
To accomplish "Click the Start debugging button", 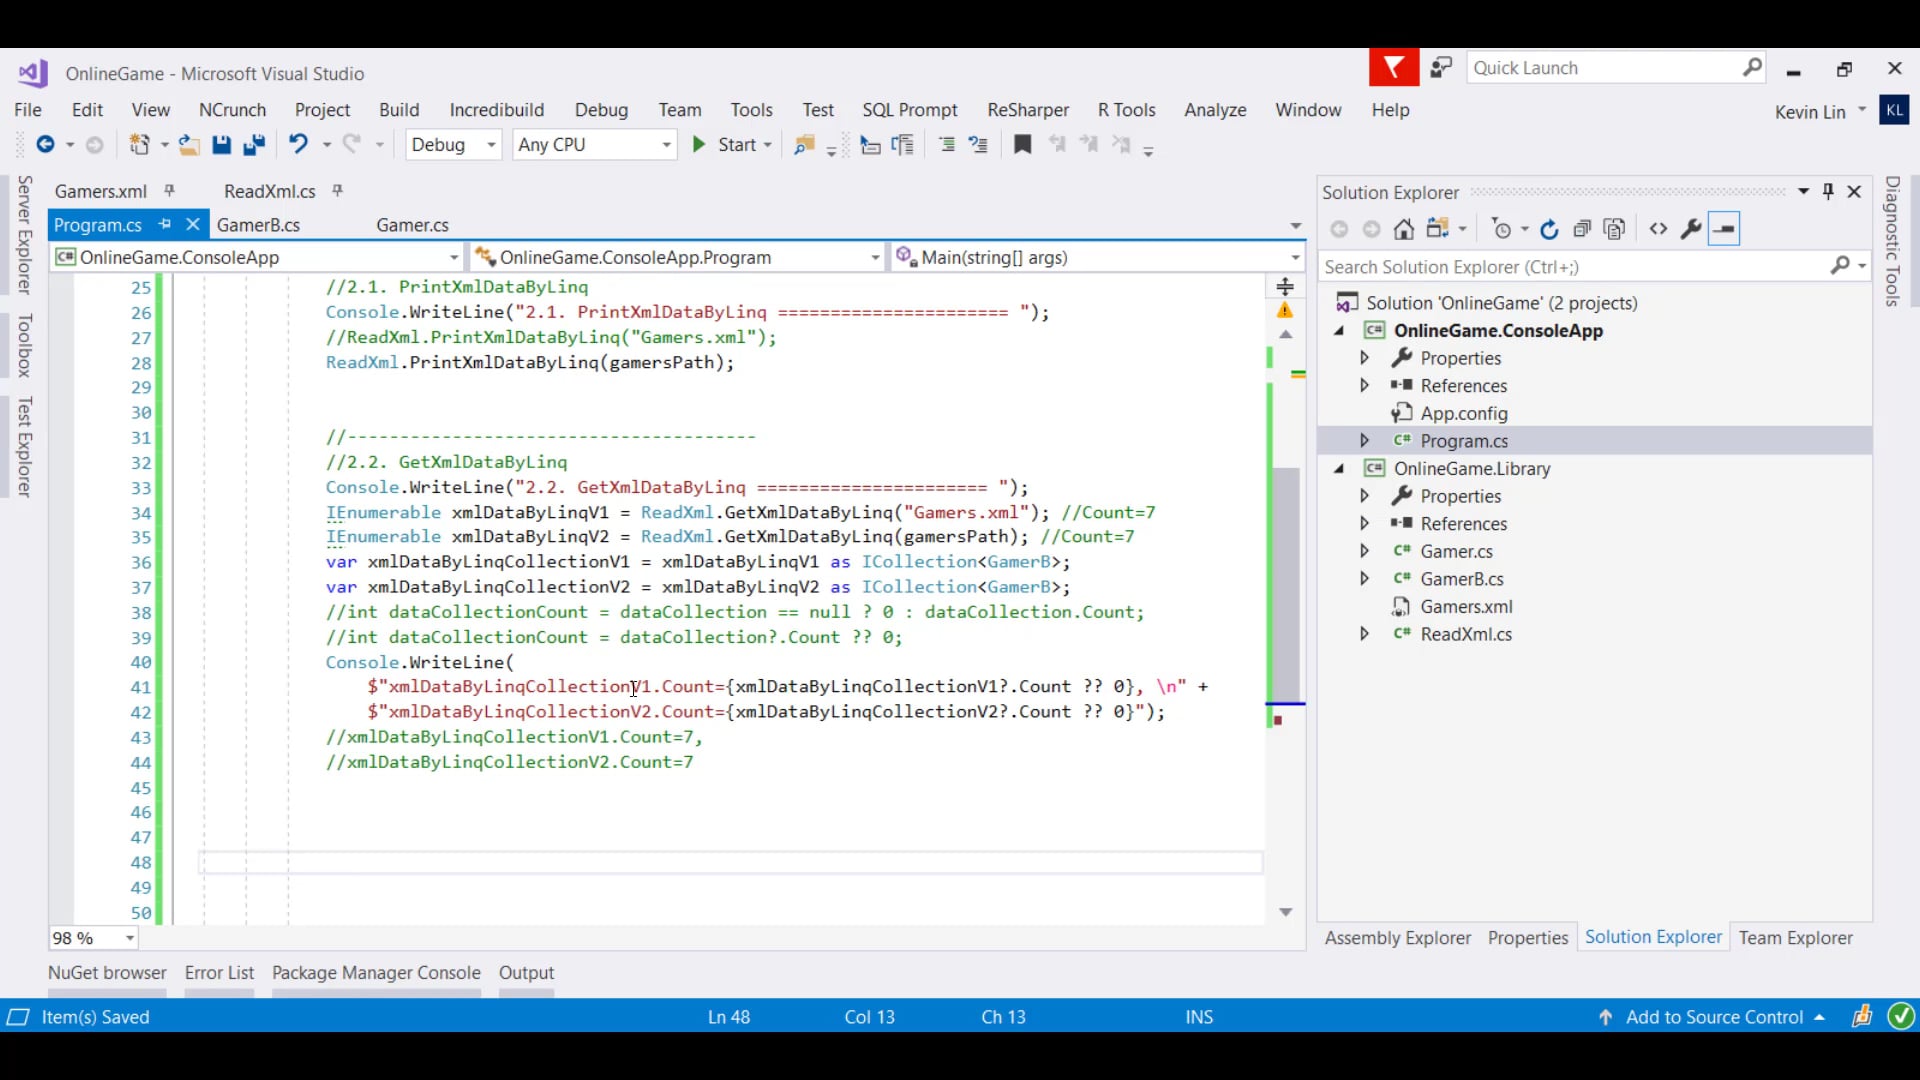I will pos(727,145).
